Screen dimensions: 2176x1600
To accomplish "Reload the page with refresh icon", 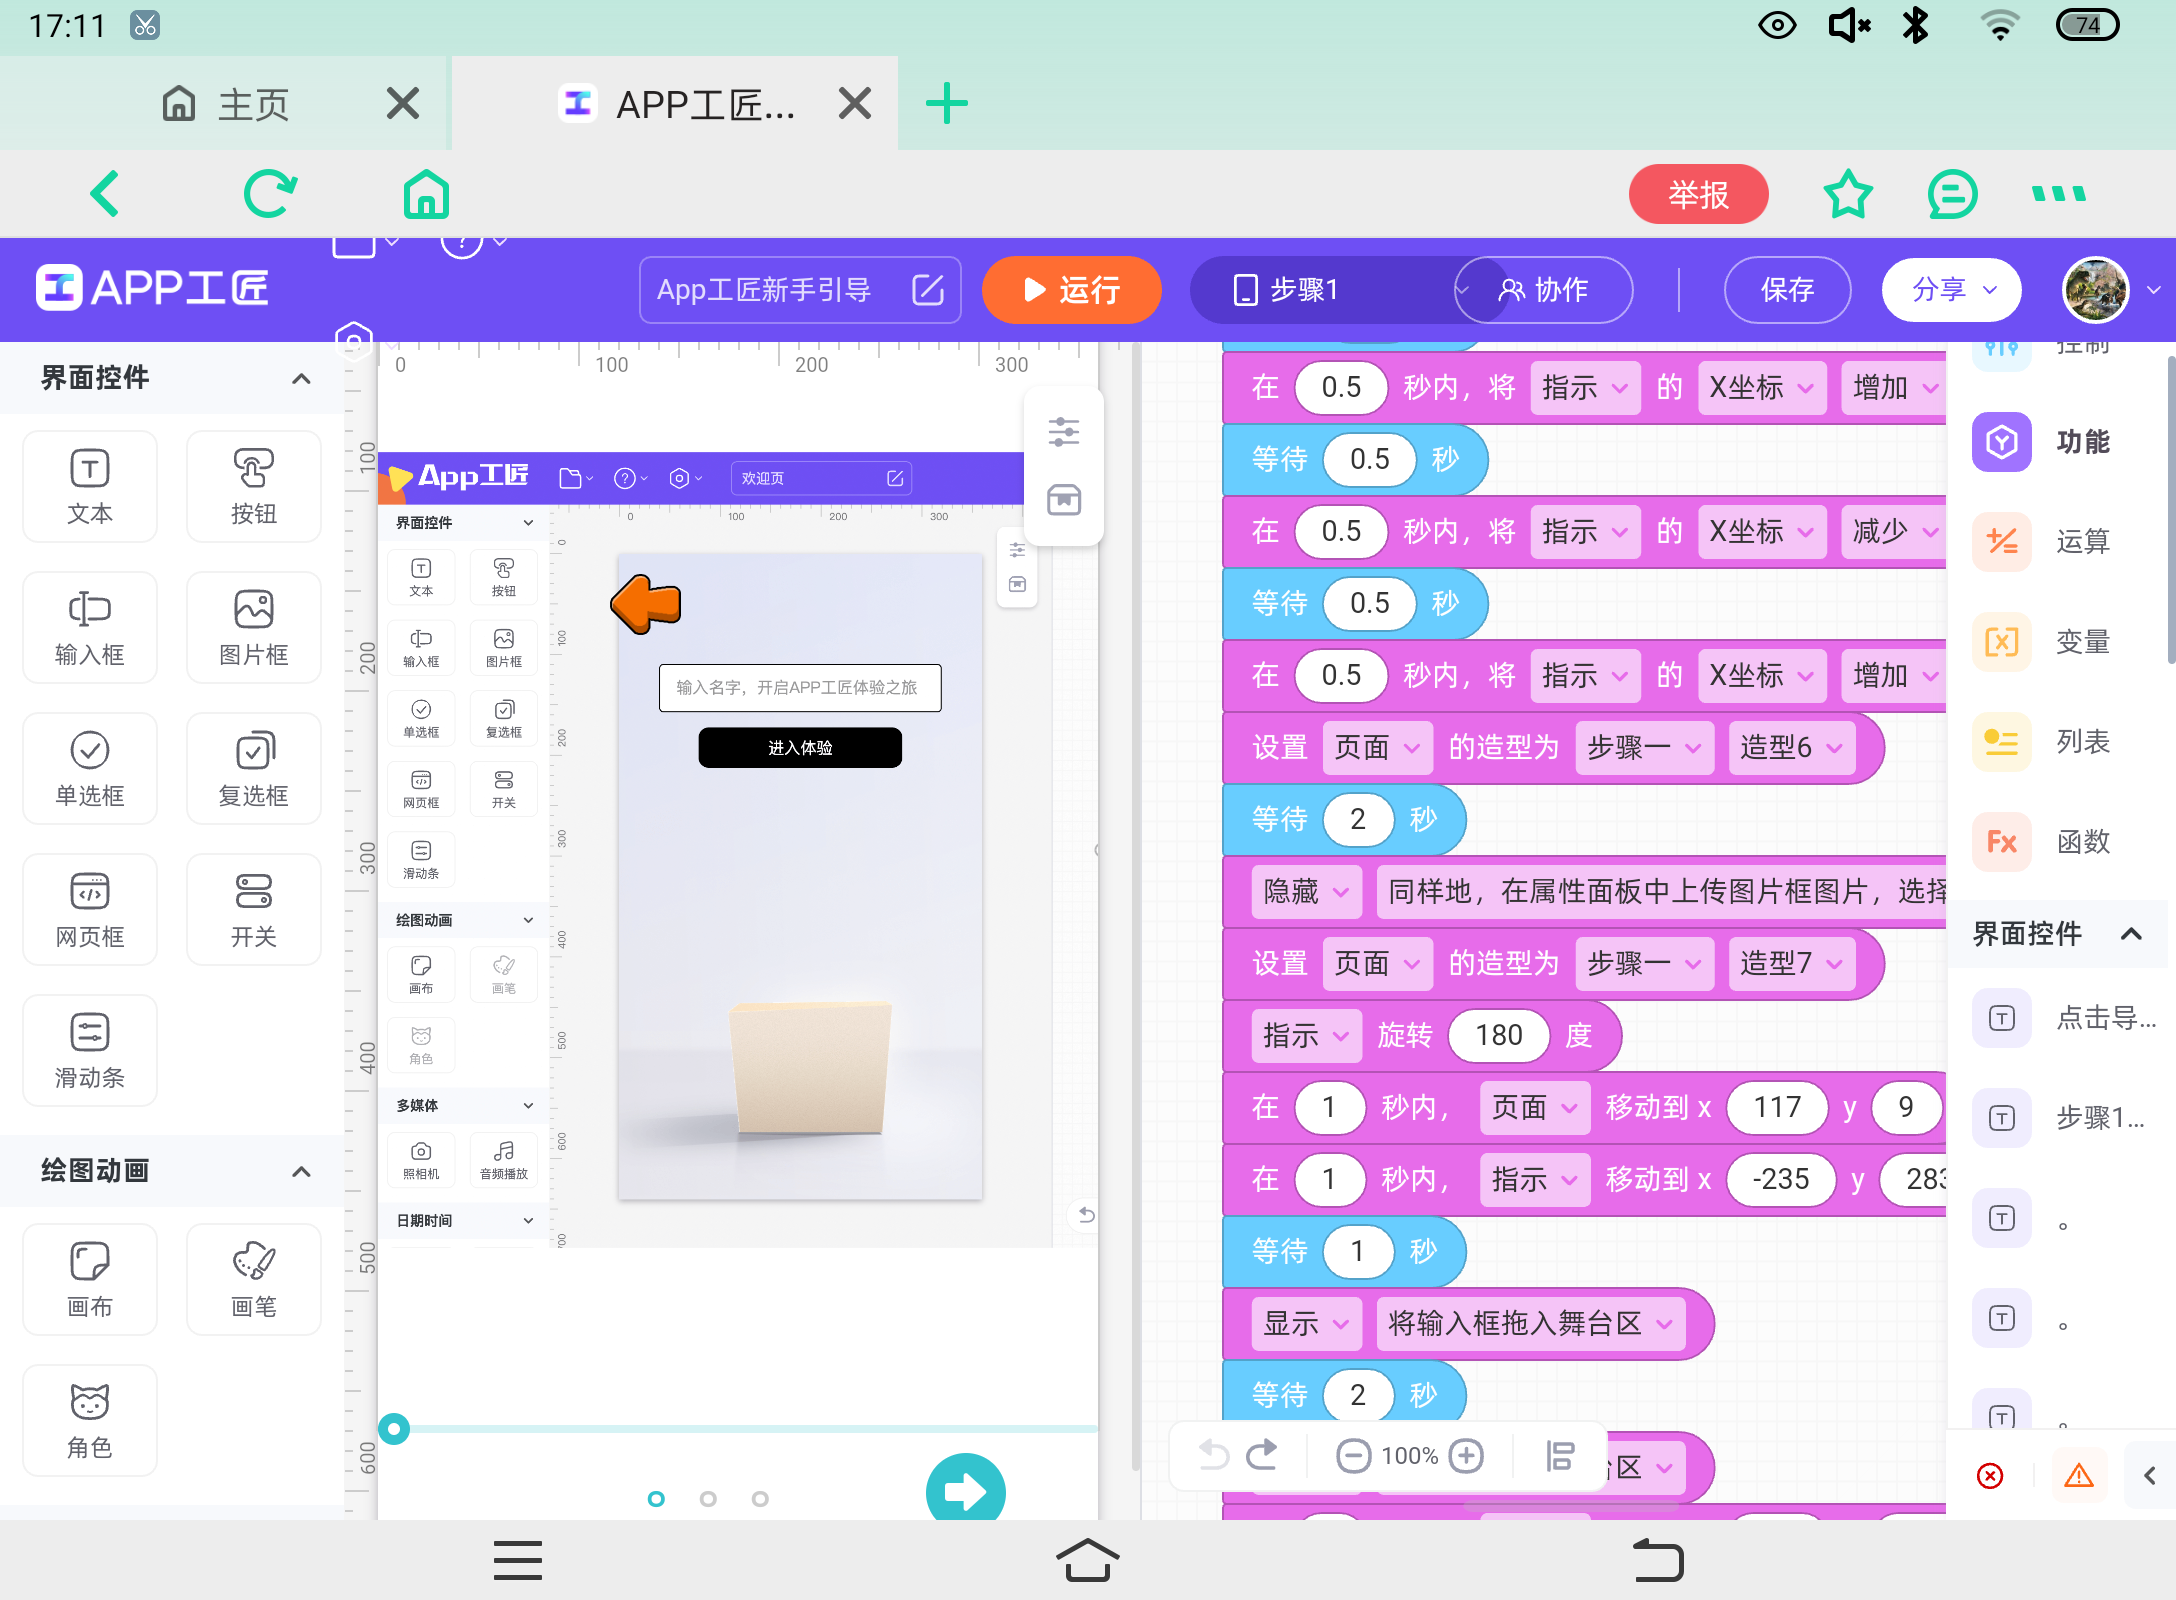I will tap(270, 194).
